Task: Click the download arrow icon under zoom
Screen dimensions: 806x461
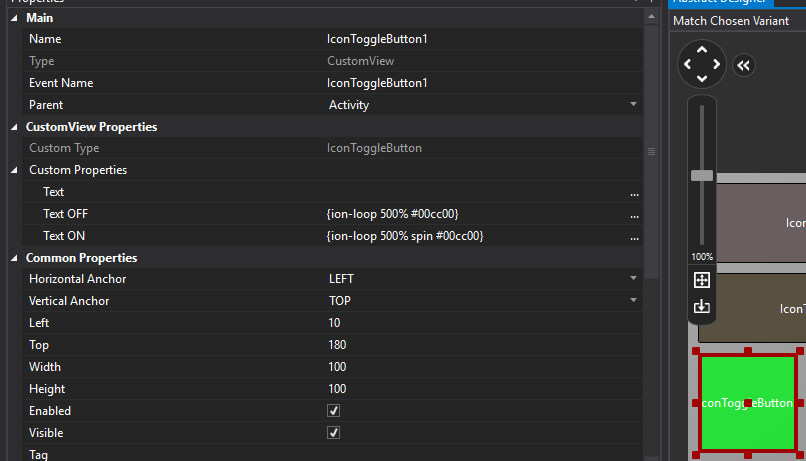Action: [x=702, y=306]
